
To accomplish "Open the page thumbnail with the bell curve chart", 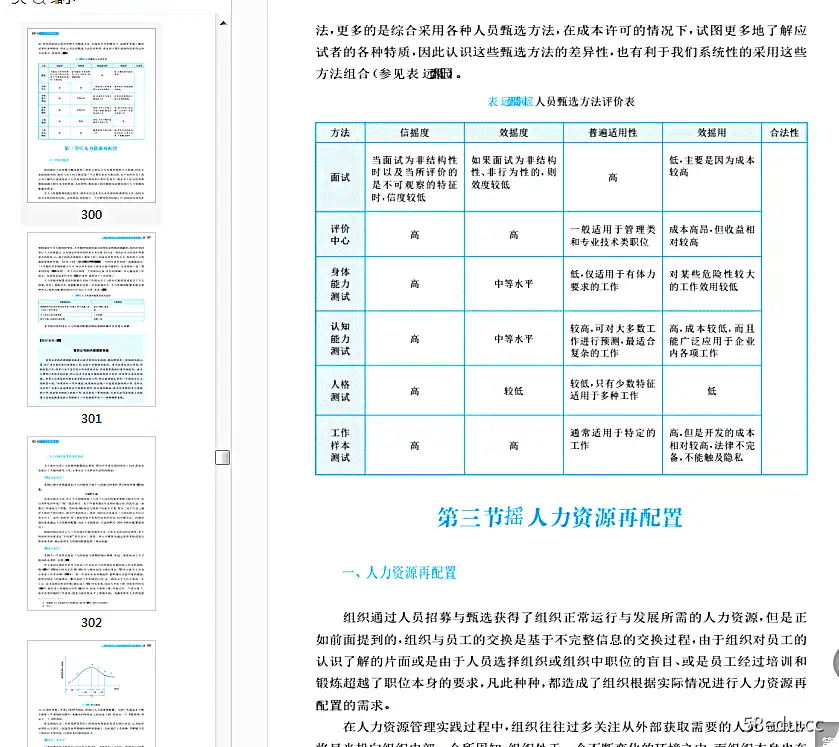I will coord(91,693).
